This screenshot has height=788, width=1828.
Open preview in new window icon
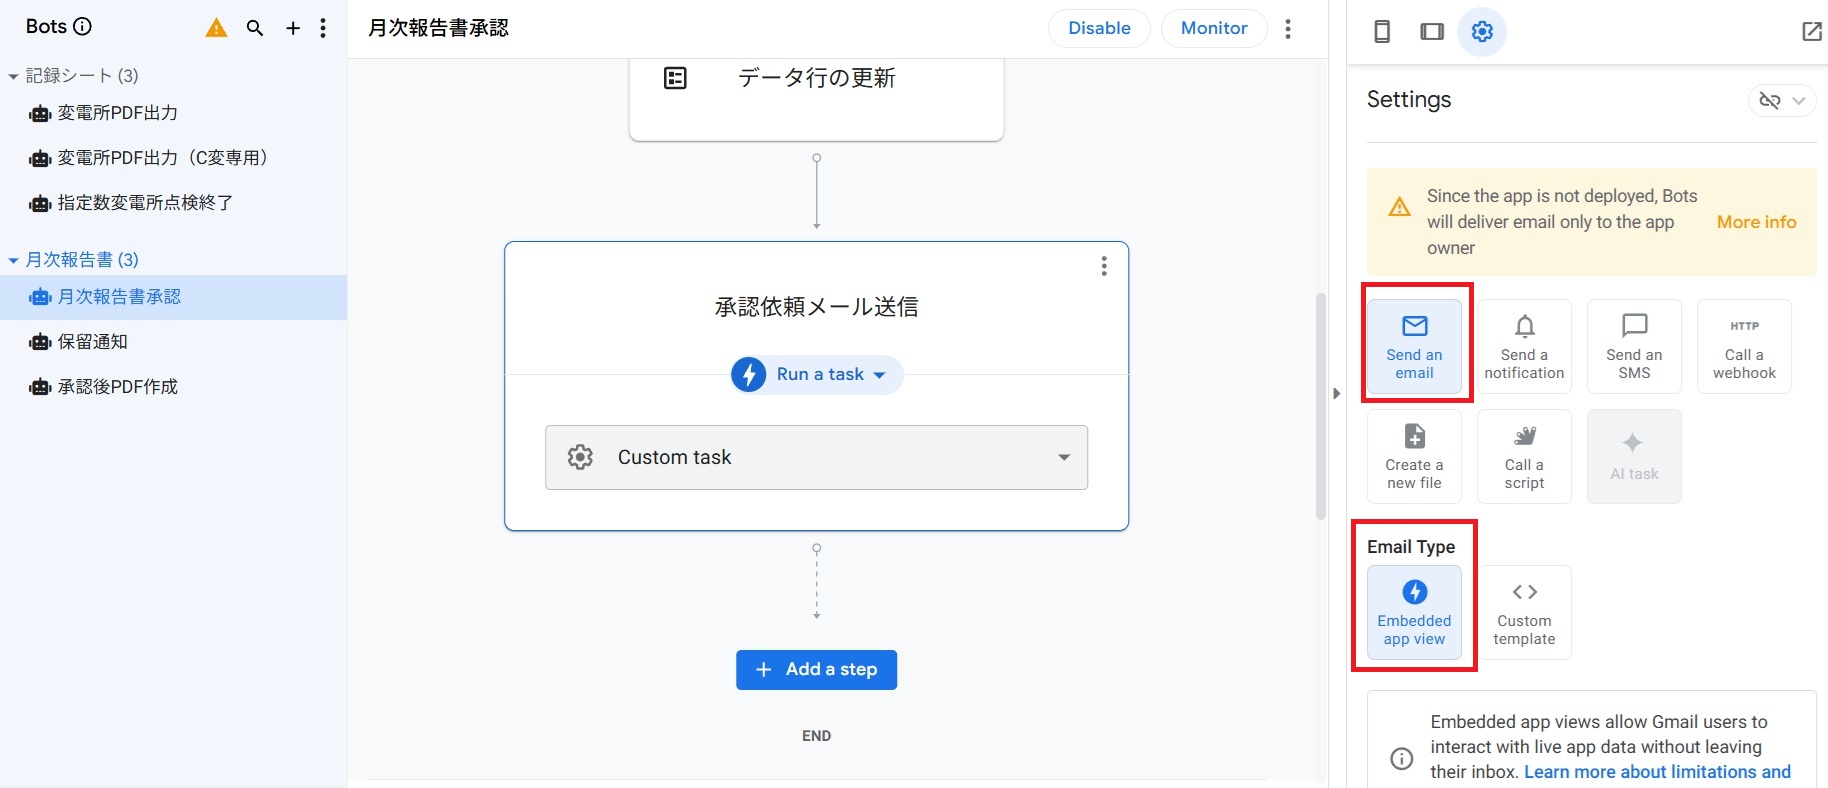point(1811,32)
